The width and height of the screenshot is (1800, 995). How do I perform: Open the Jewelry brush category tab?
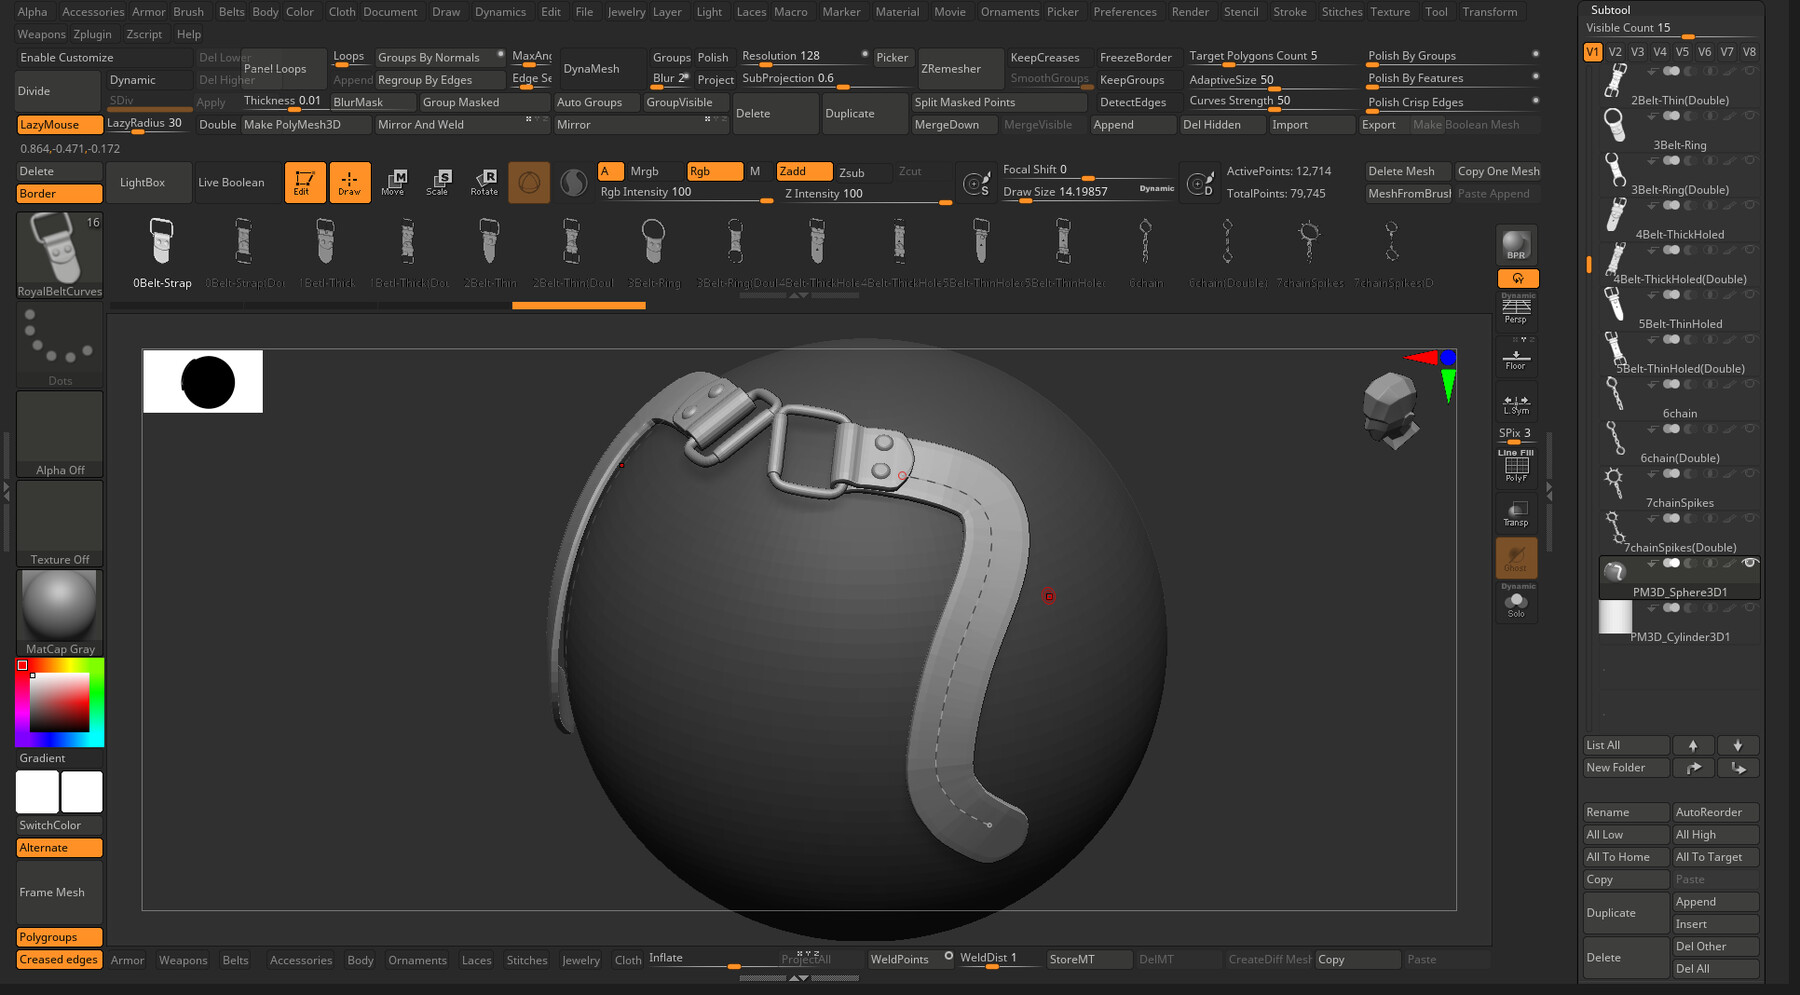(x=581, y=960)
